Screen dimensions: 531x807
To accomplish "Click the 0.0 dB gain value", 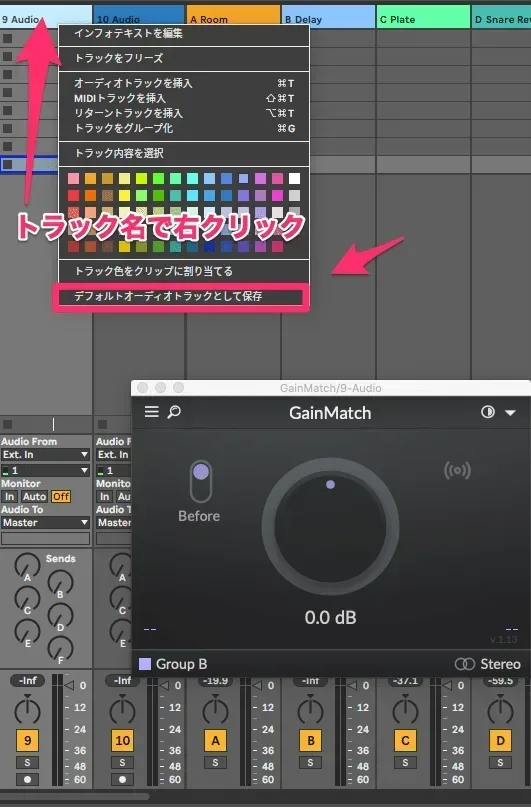I will click(330, 617).
